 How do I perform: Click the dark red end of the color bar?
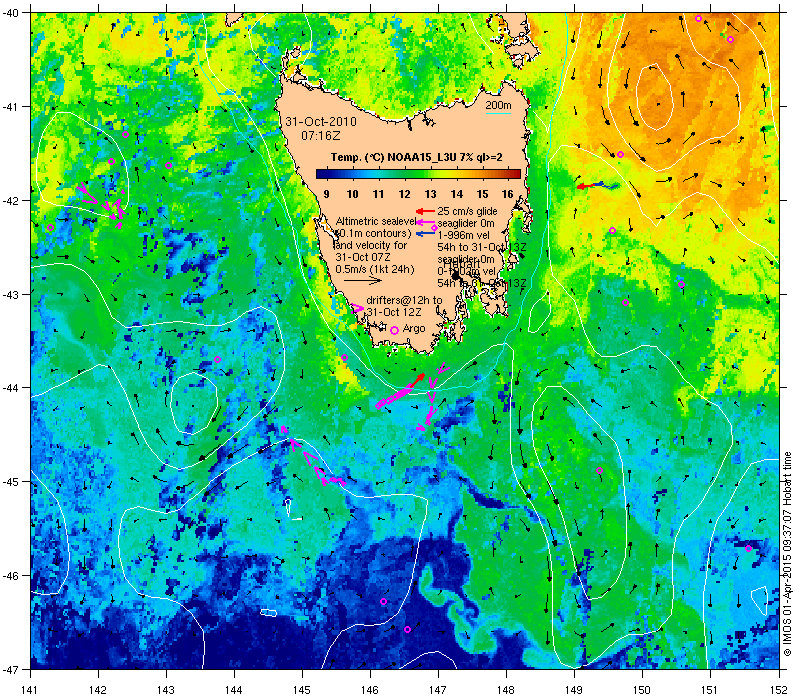click(517, 174)
